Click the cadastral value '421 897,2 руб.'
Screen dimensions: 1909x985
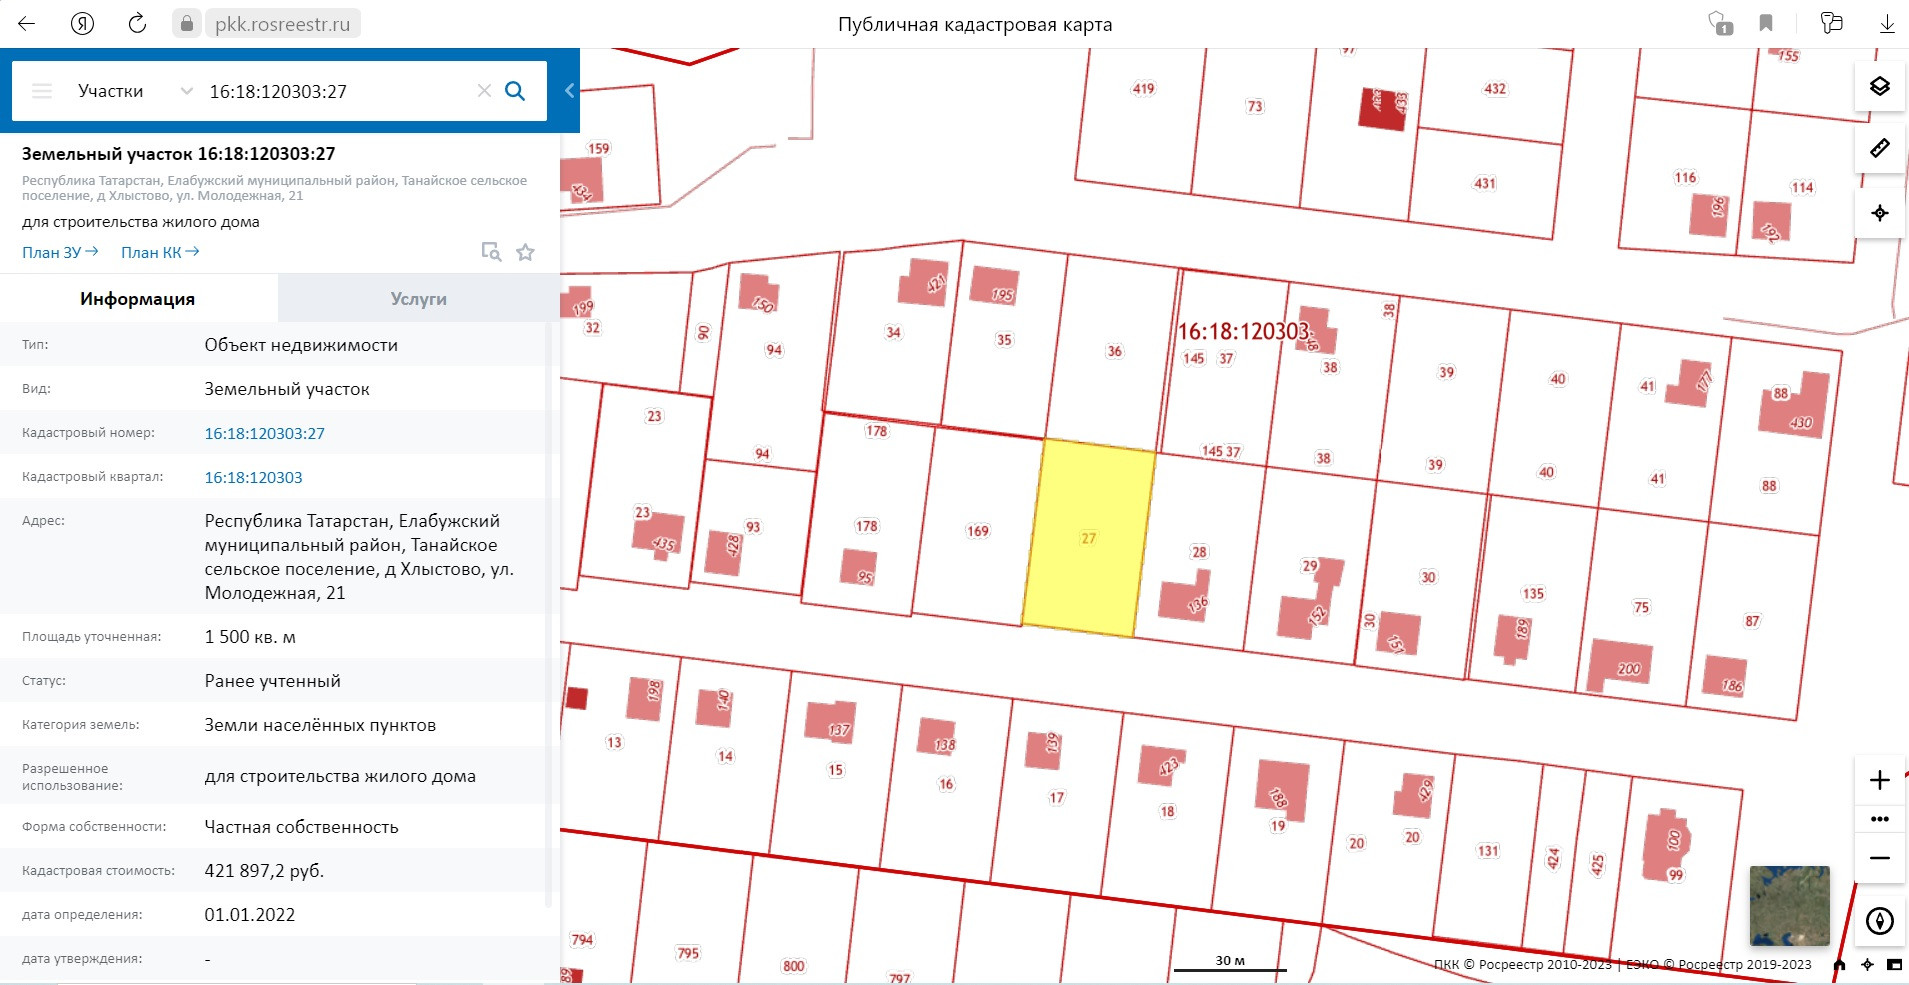pyautogui.click(x=264, y=871)
